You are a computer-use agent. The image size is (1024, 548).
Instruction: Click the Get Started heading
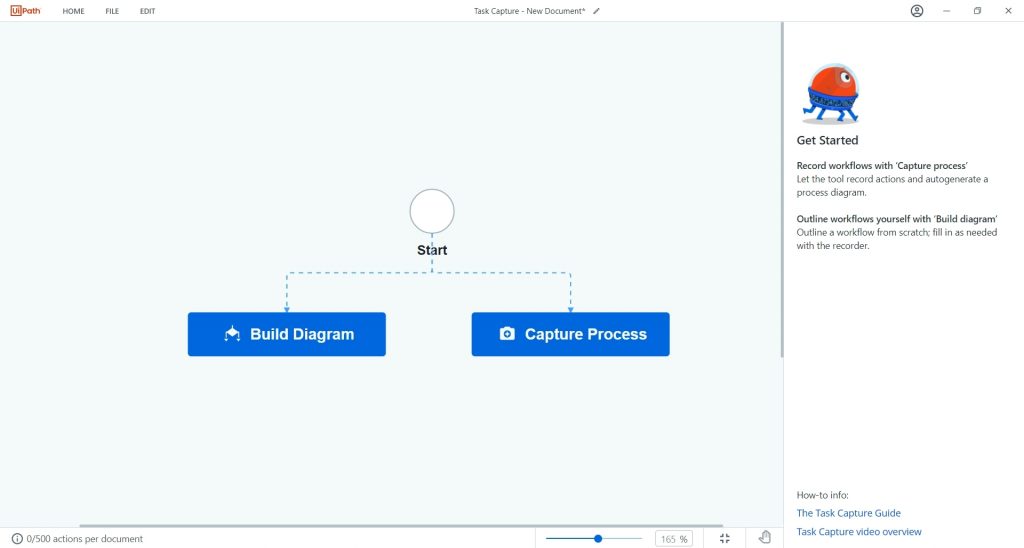[x=827, y=140]
